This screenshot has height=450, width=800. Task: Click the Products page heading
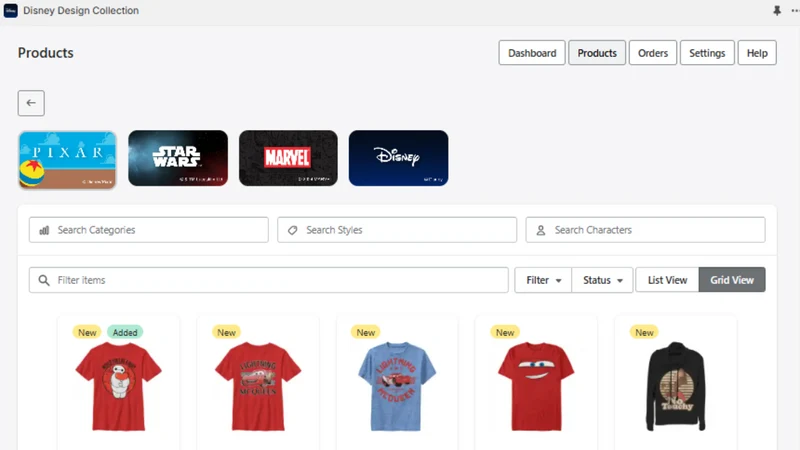(45, 53)
